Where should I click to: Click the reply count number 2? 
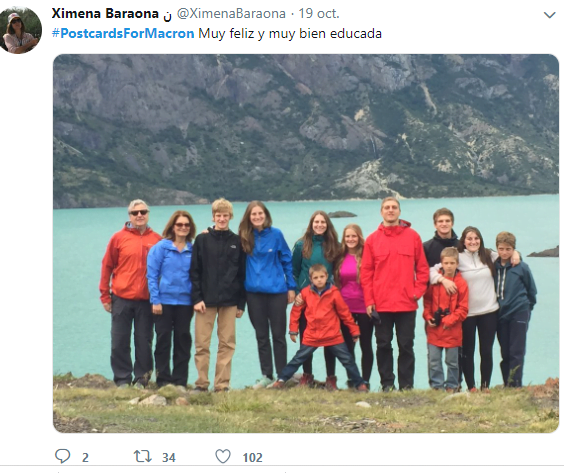(x=85, y=458)
